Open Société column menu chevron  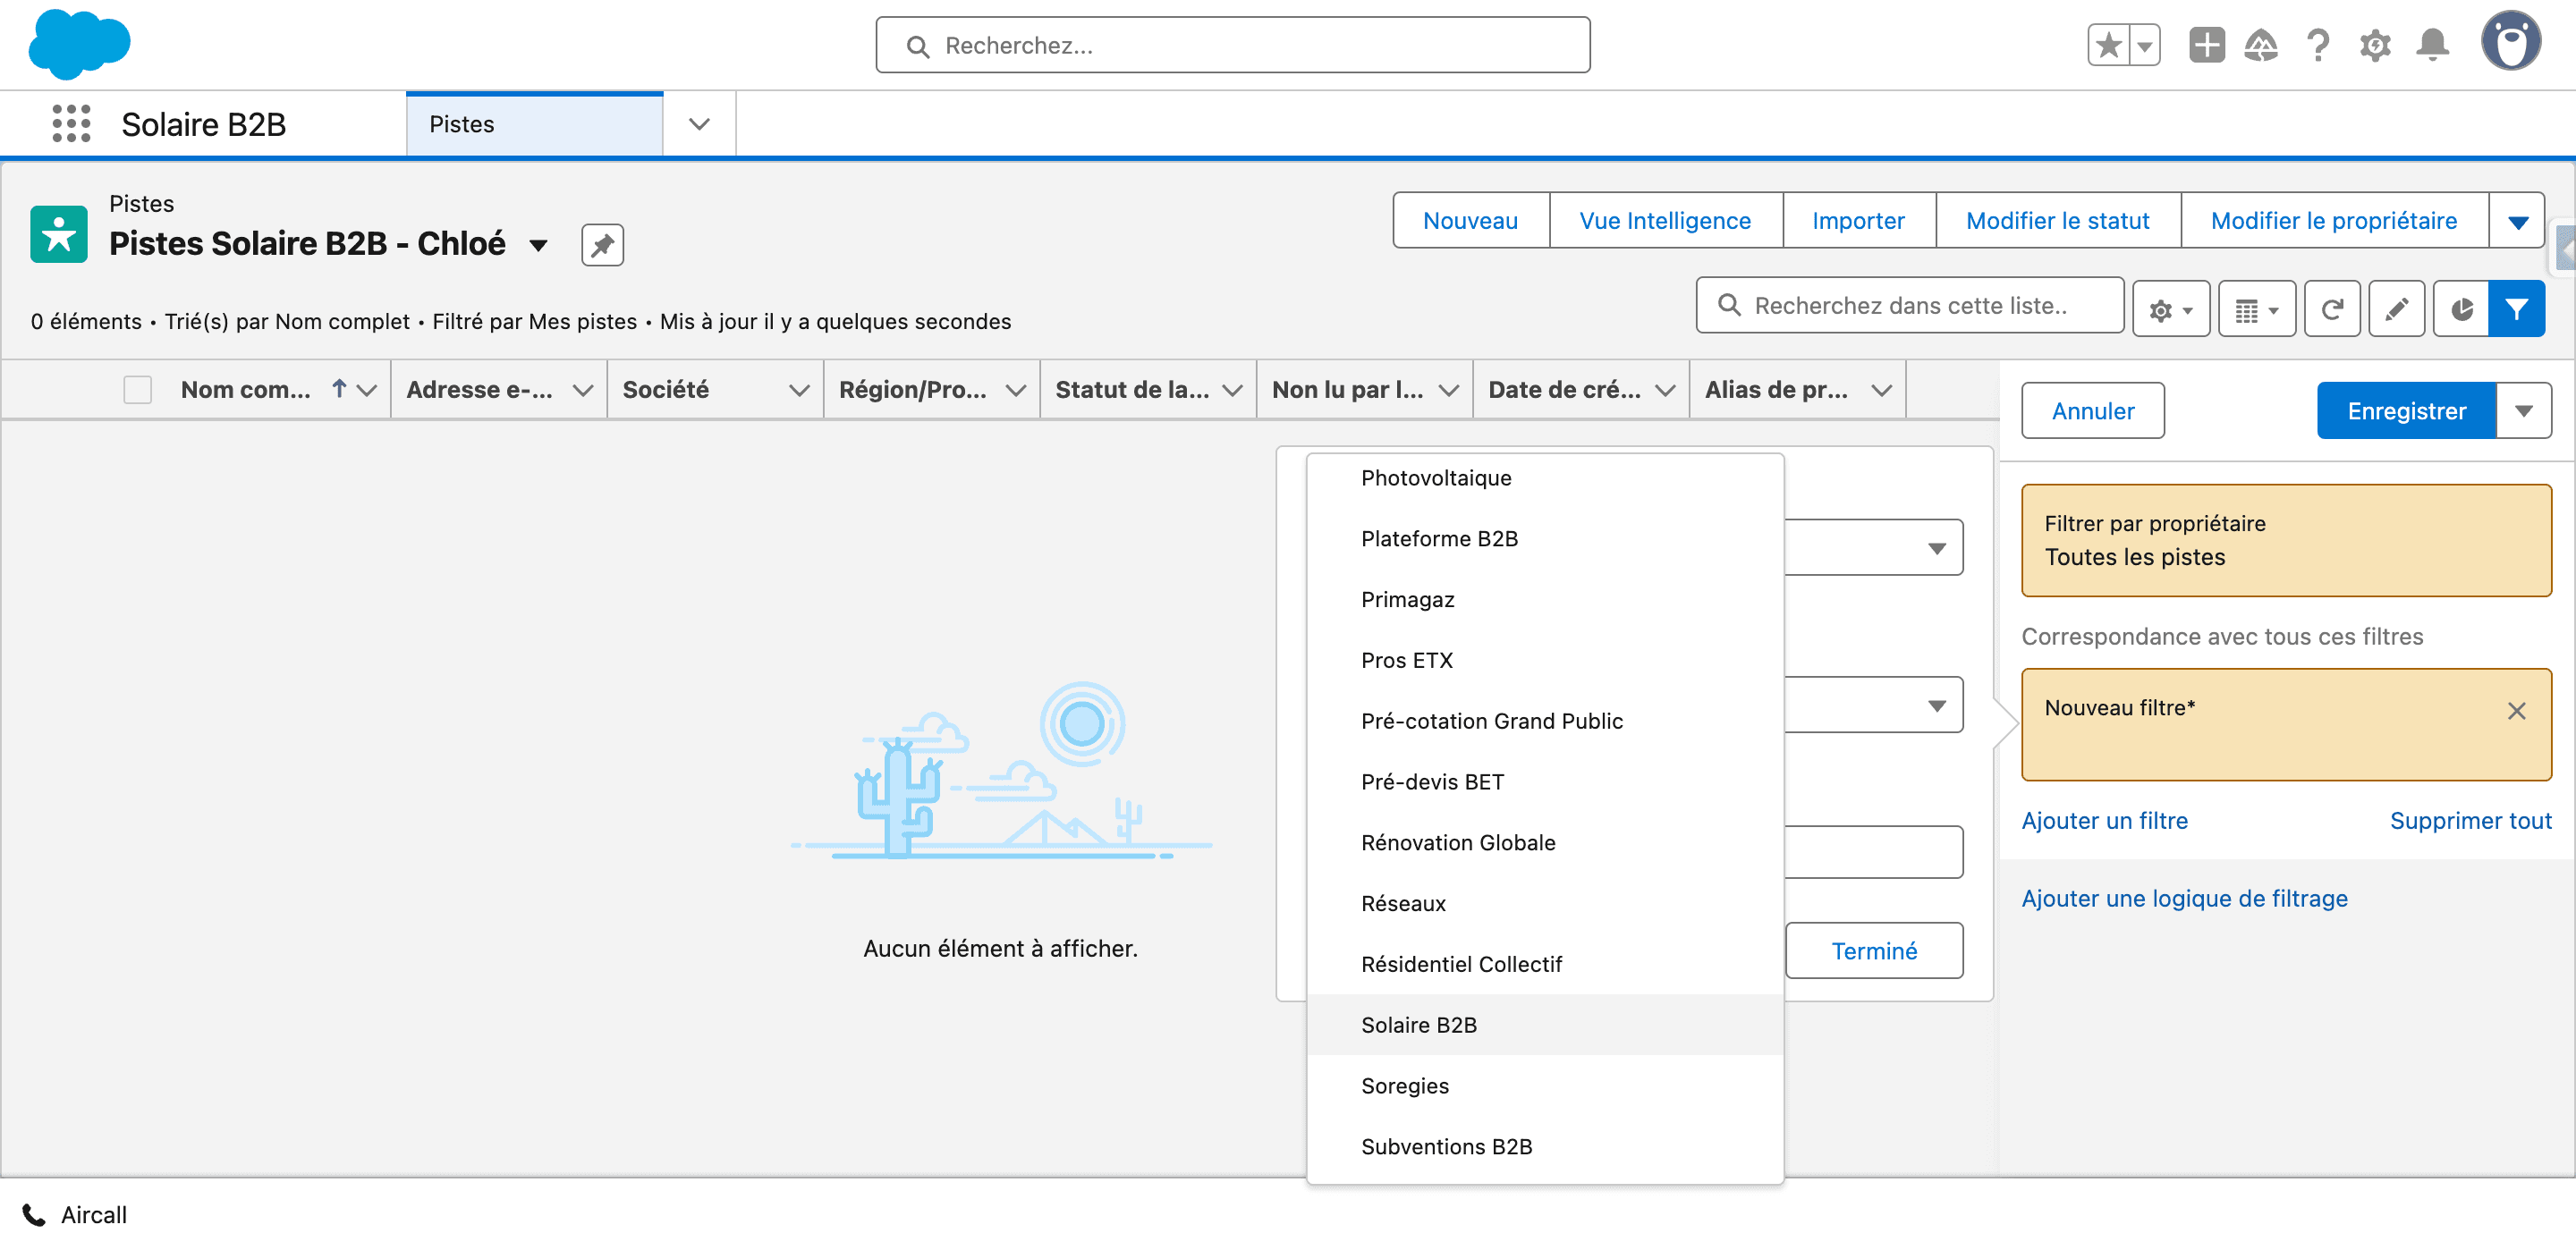tap(799, 390)
